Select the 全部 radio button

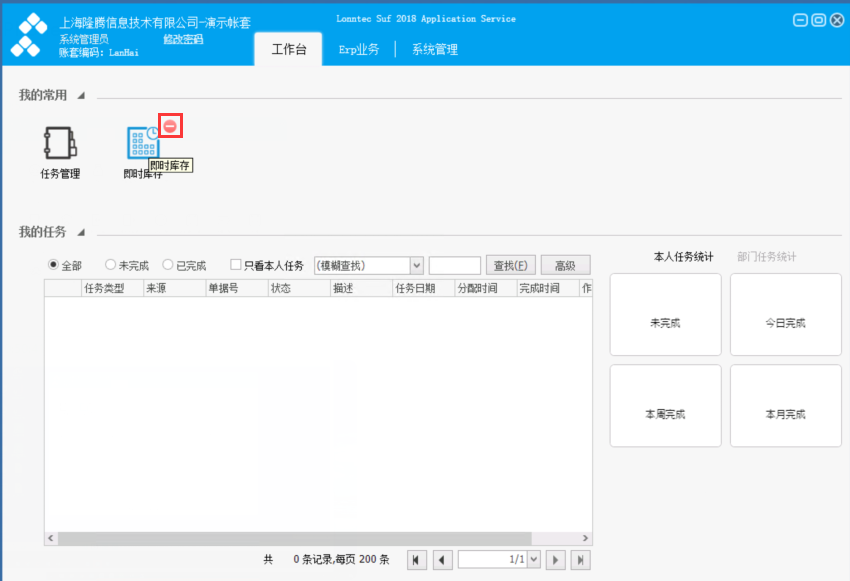tap(53, 264)
